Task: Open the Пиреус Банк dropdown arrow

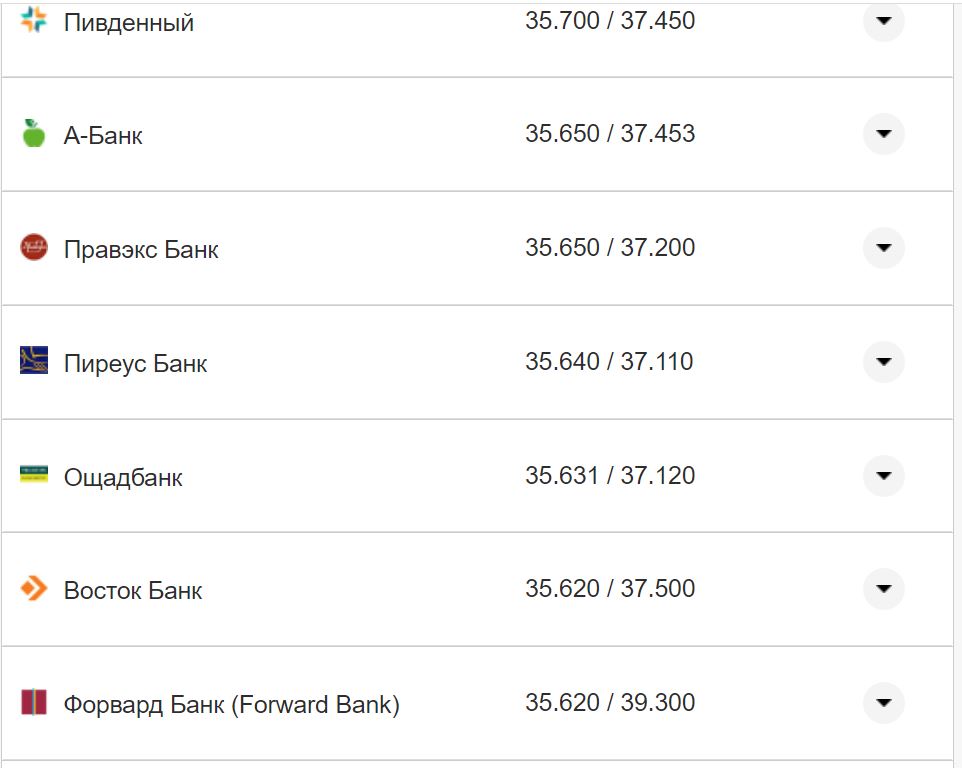Action: [883, 361]
